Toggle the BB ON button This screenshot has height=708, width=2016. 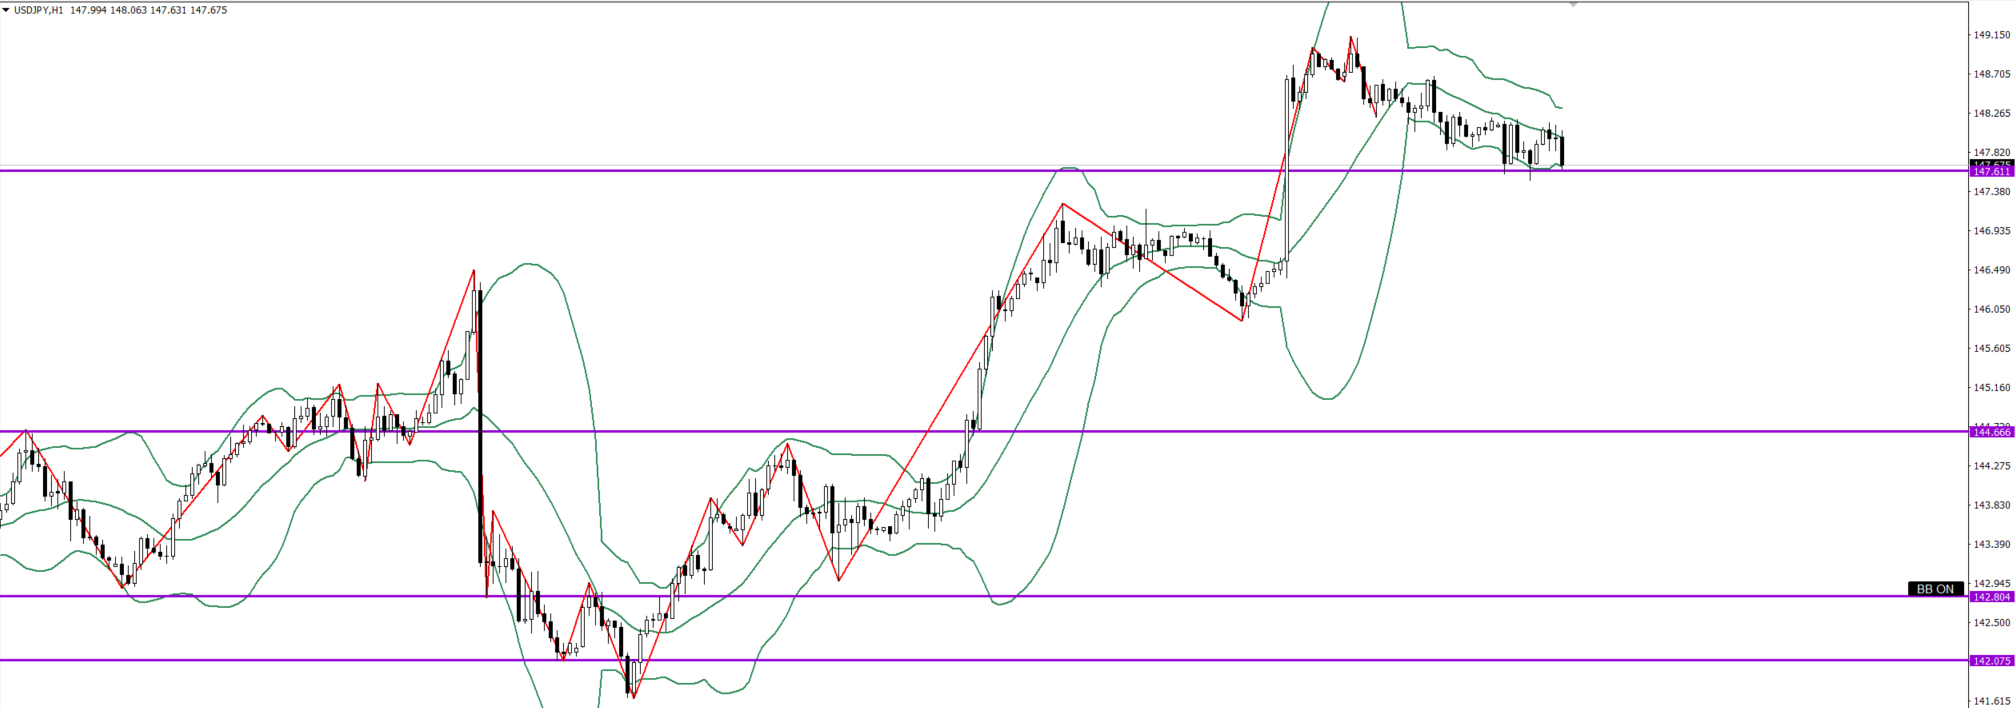click(1935, 589)
